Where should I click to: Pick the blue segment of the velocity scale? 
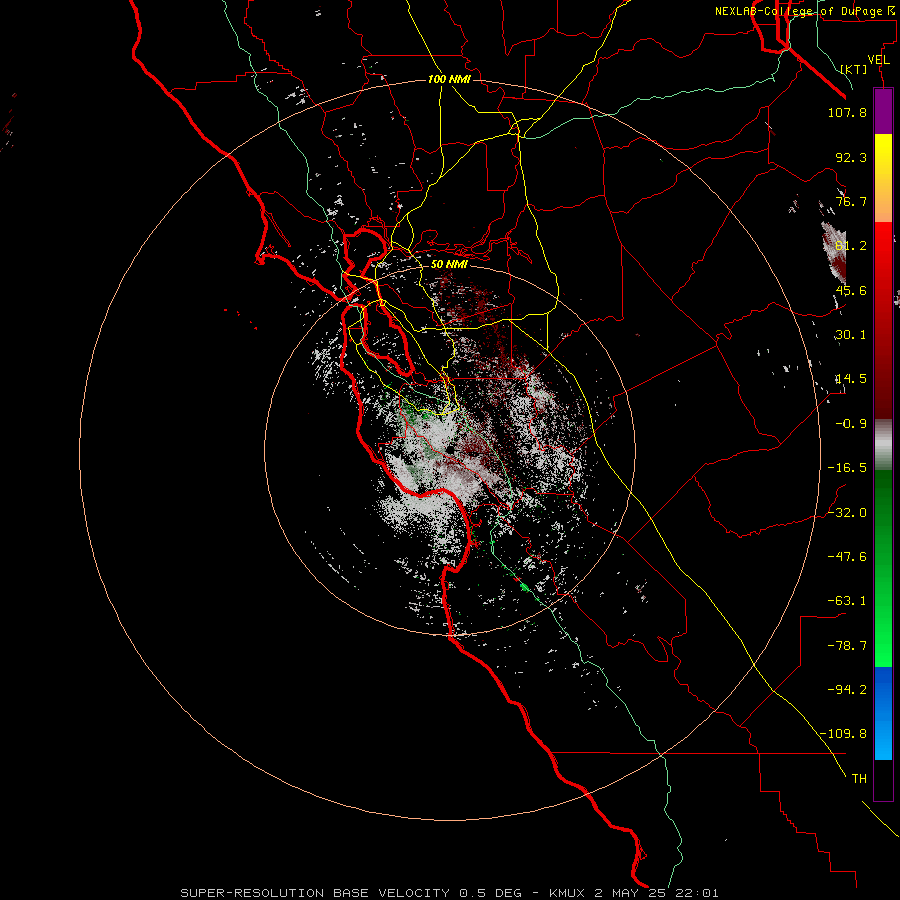pyautogui.click(x=883, y=713)
